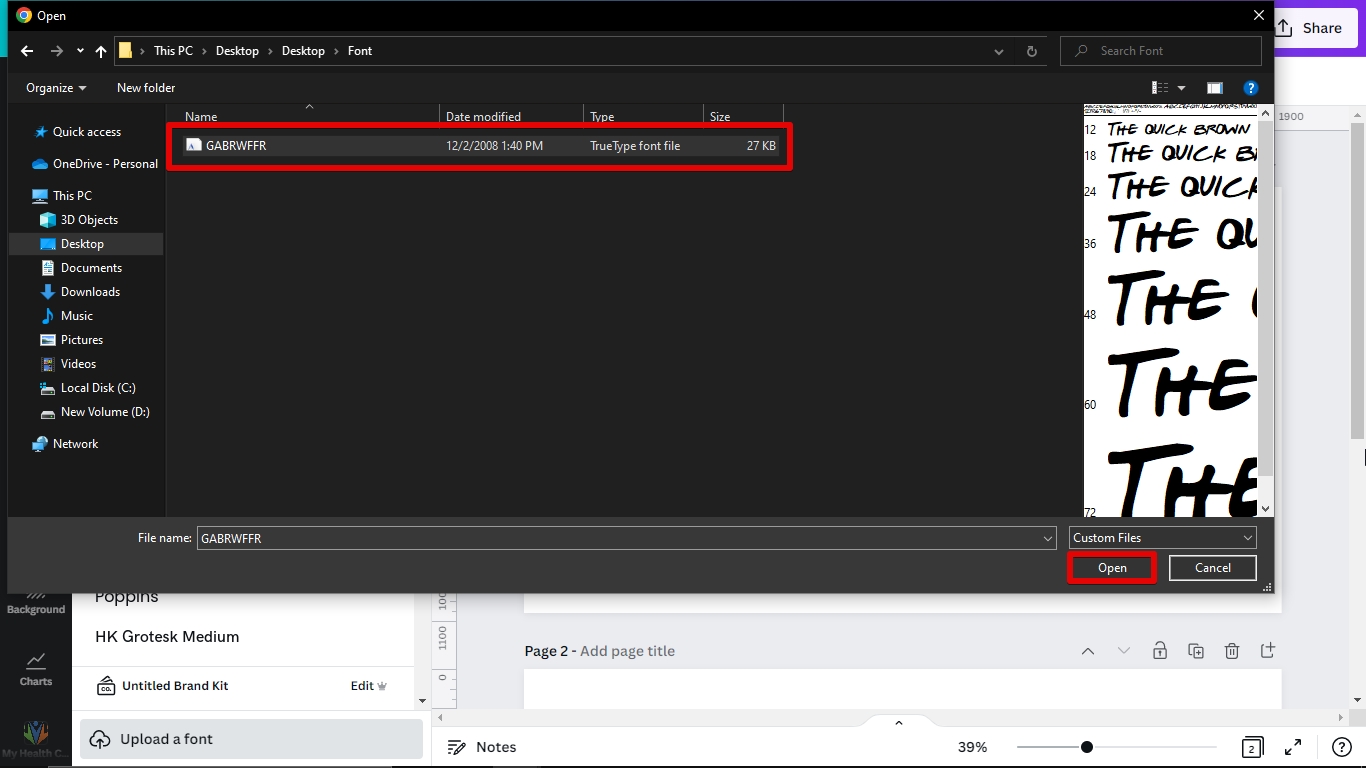This screenshot has height=768, width=1366.
Task: Lock Page 2
Action: [1160, 651]
